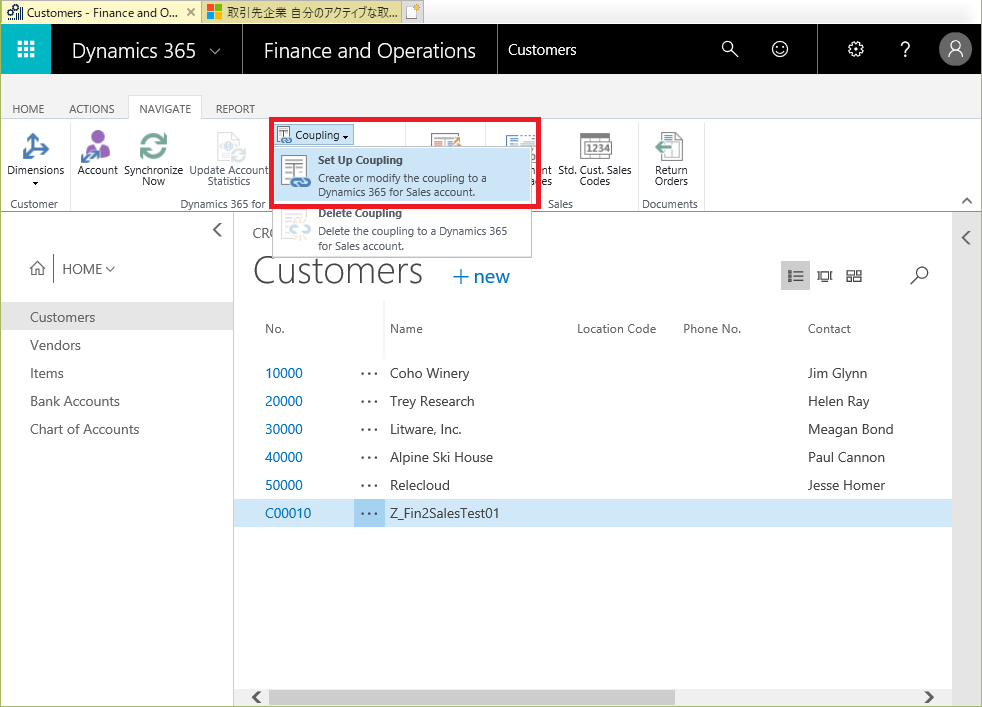The image size is (982, 707).
Task: Collapse the left navigation pane
Action: click(x=217, y=230)
